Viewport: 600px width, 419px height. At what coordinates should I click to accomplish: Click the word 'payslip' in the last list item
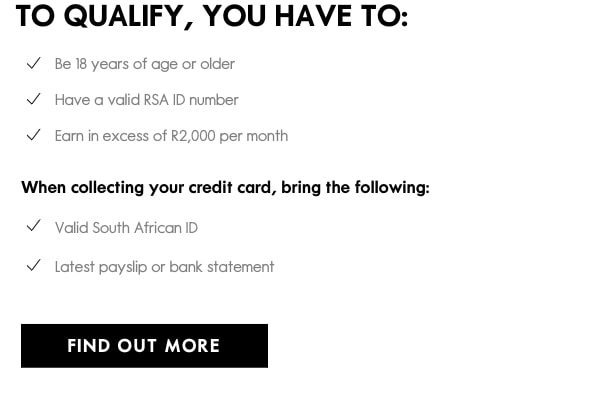coord(123,267)
